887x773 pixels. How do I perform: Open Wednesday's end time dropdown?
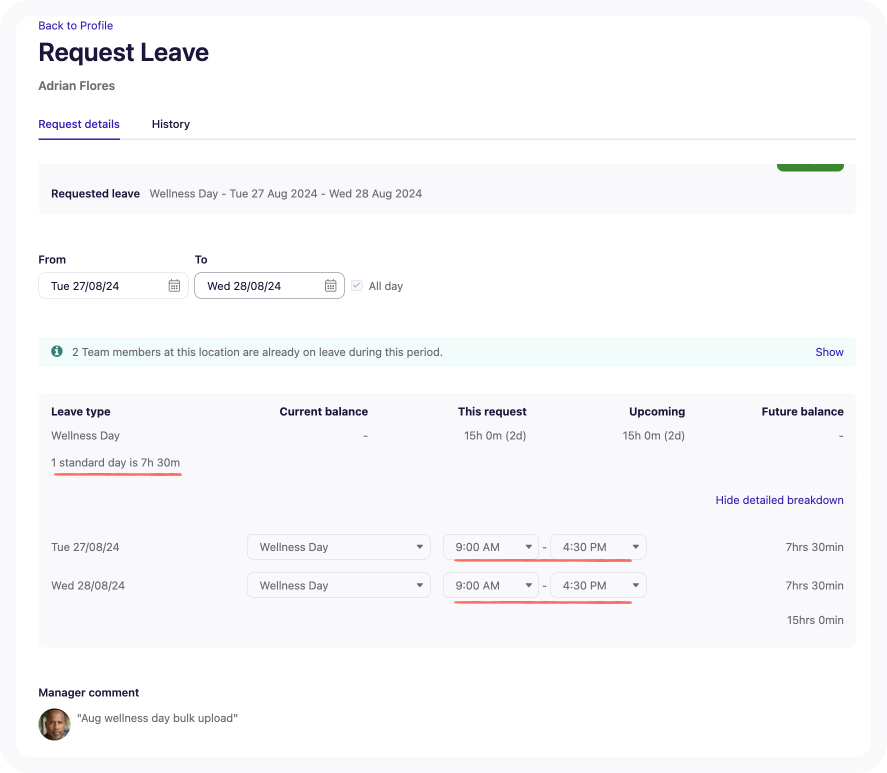click(x=597, y=585)
